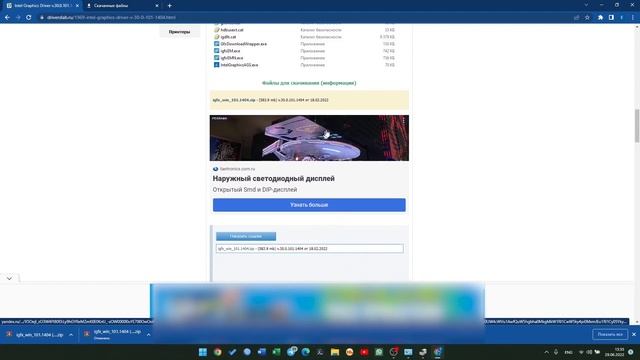This screenshot has height=360, width=640.
Task: Click the page vertical scrollbar thumb
Action: pyautogui.click(x=637, y=126)
